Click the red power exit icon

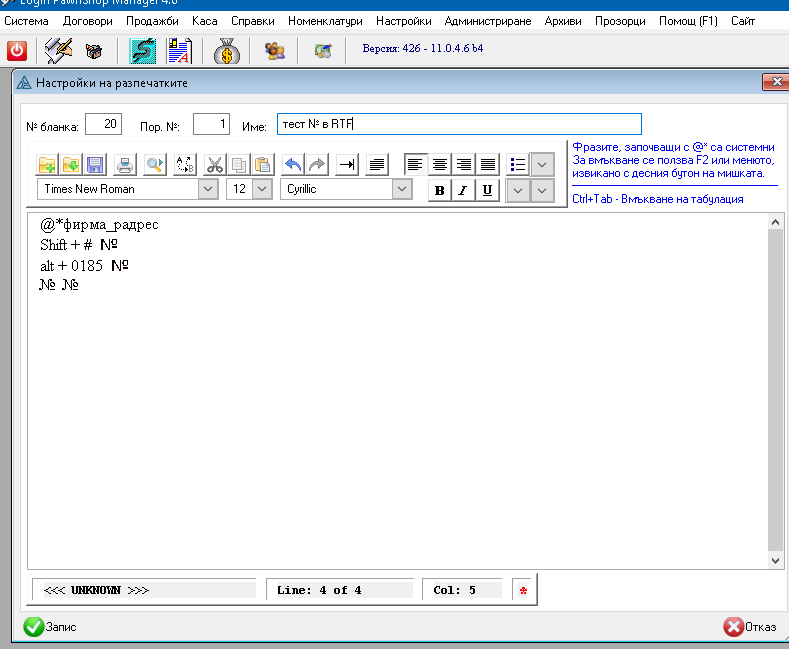[x=17, y=50]
